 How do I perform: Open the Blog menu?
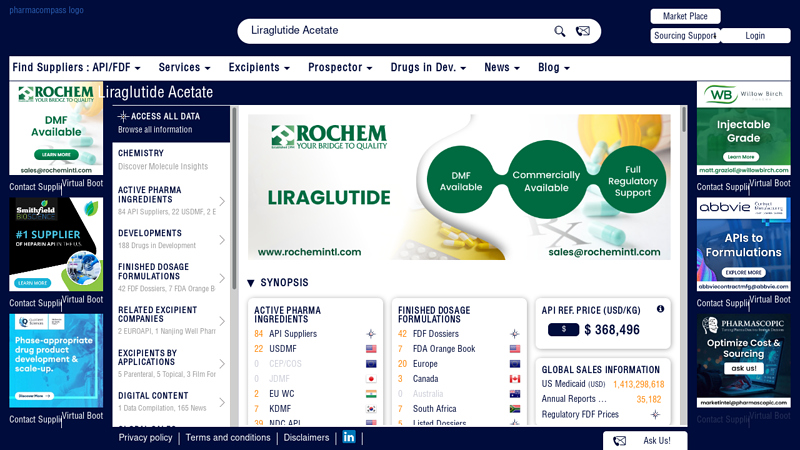(x=554, y=67)
